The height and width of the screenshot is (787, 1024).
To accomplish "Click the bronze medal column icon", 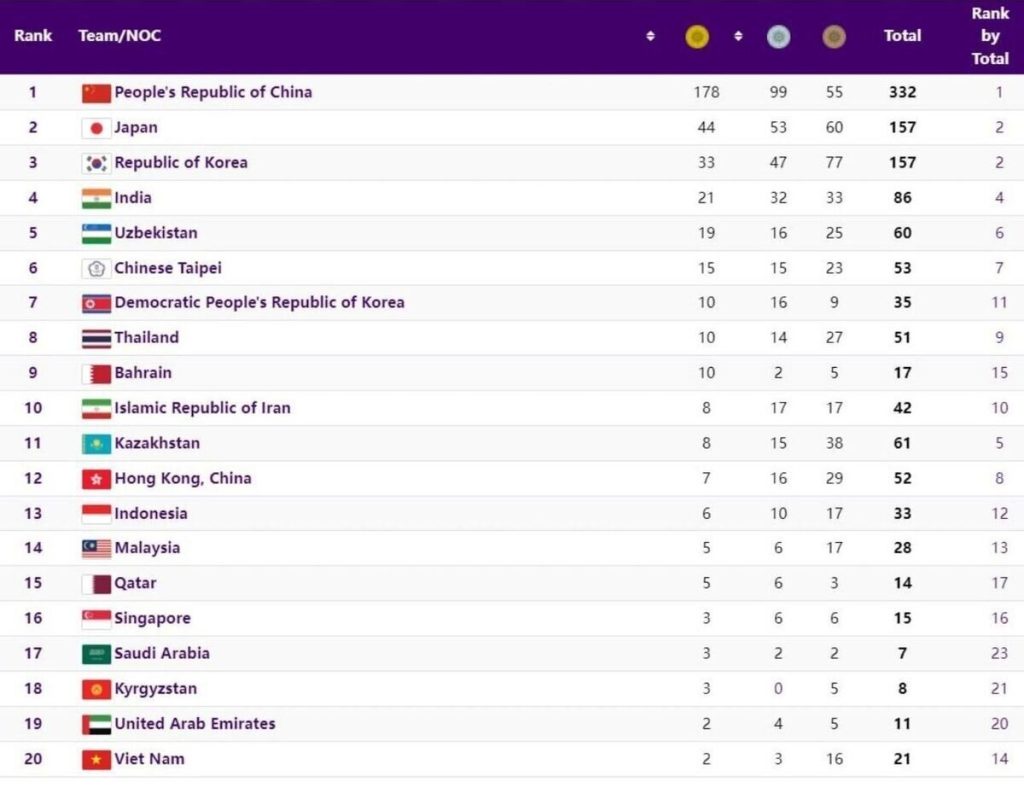I will click(834, 36).
